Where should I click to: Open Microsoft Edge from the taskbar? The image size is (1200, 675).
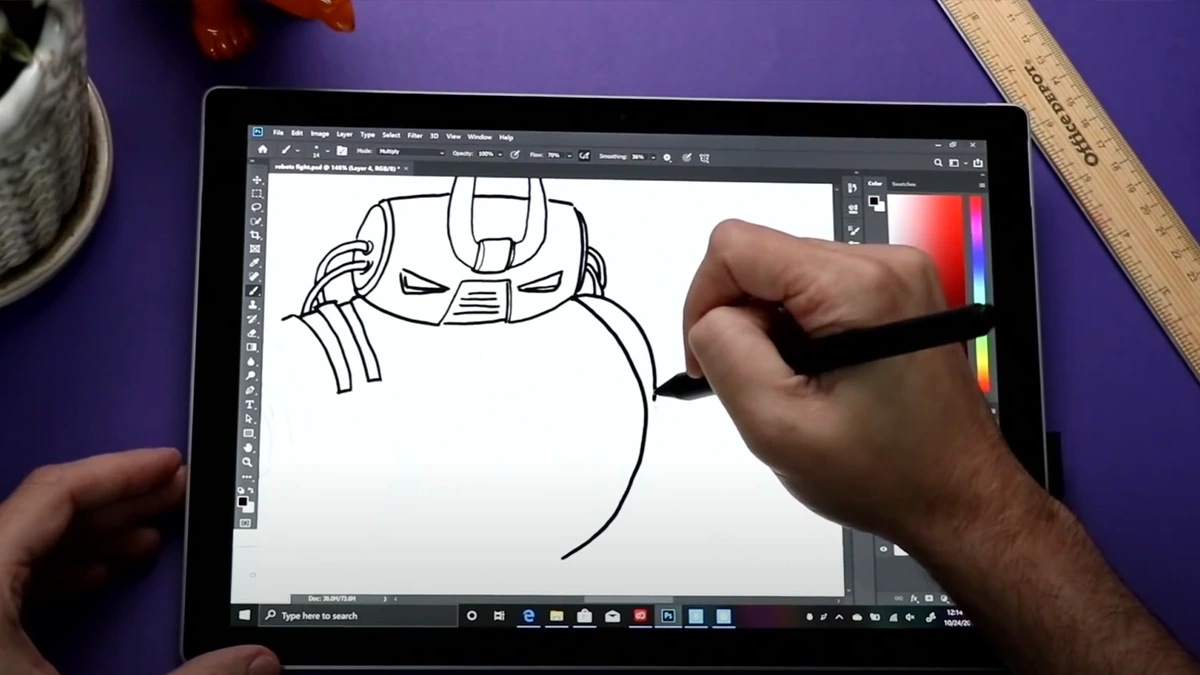[529, 616]
